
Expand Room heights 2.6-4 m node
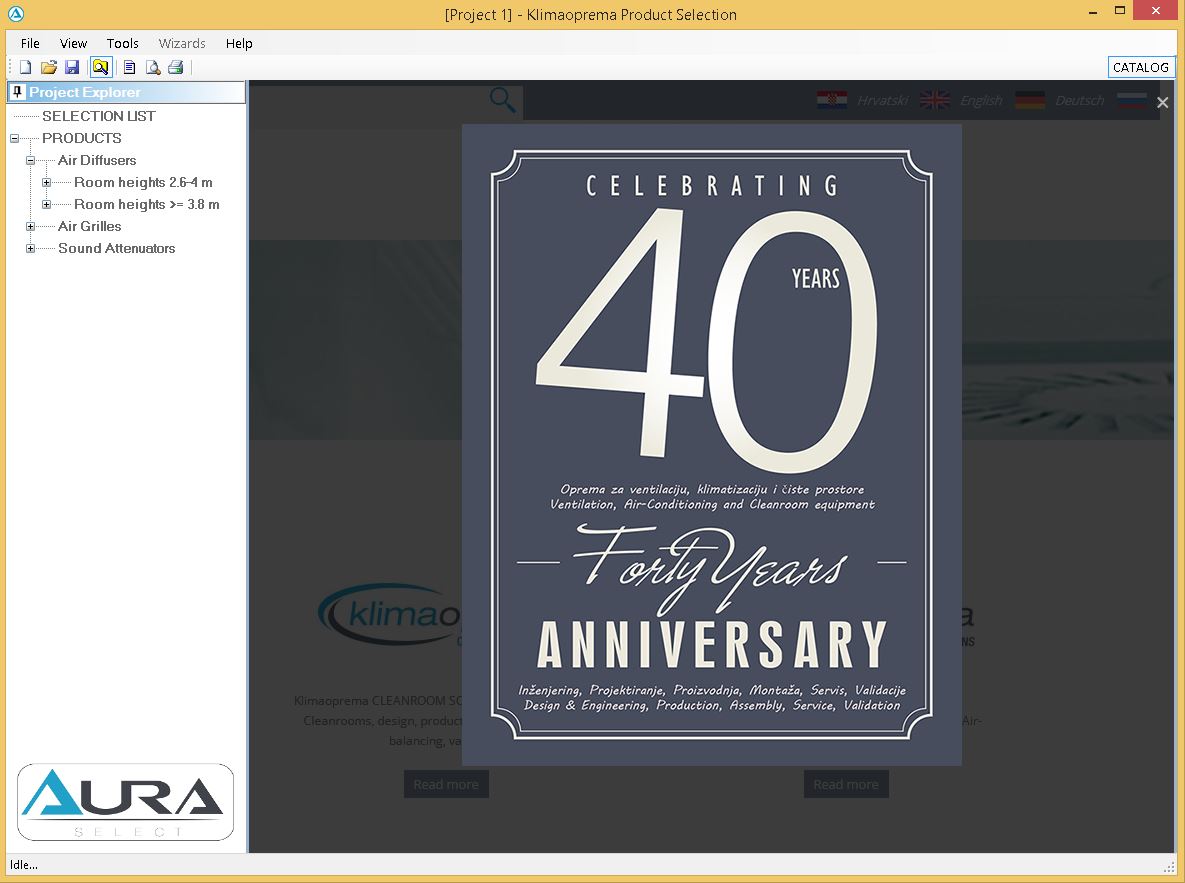(x=47, y=183)
